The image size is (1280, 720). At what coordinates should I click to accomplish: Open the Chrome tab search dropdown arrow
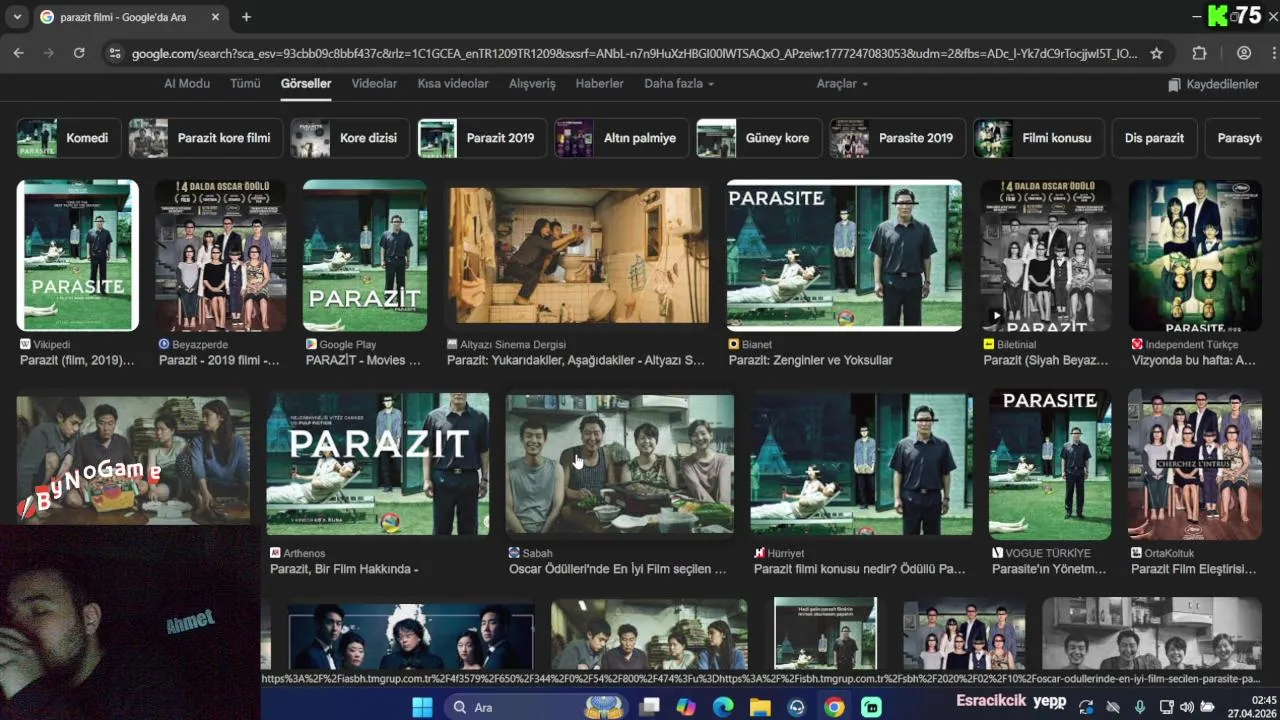click(x=17, y=17)
